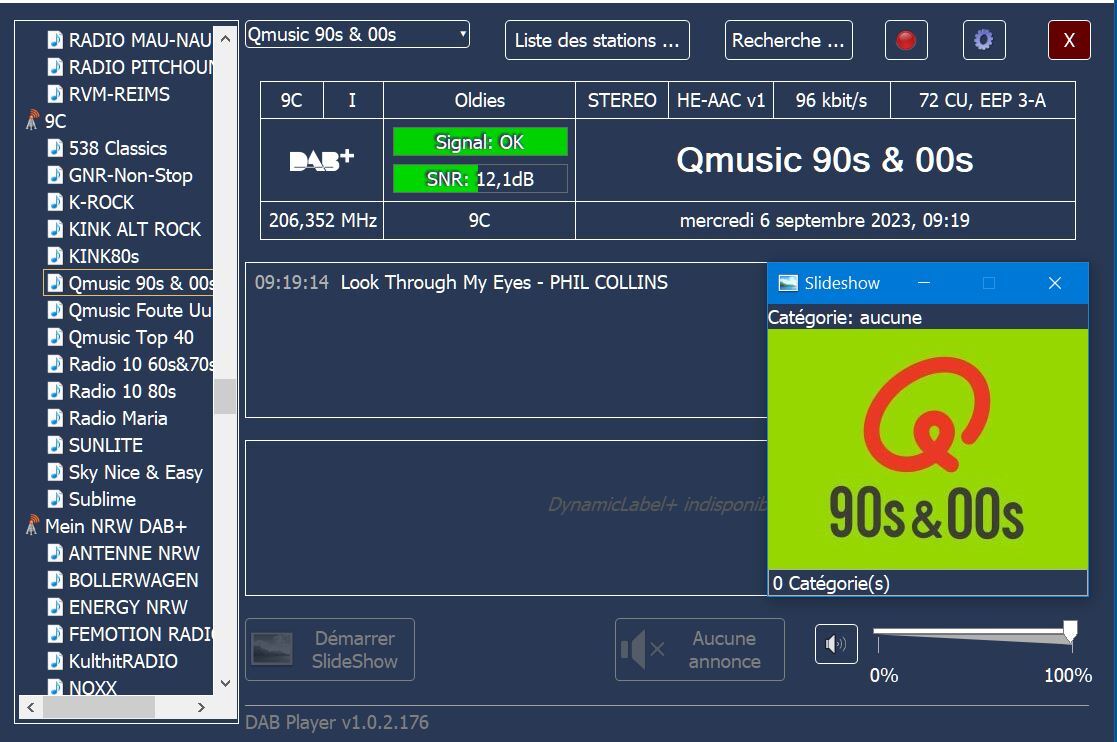Image resolution: width=1117 pixels, height=742 pixels.
Task: Click the music note icon beside Sublime
Action: pyautogui.click(x=55, y=499)
